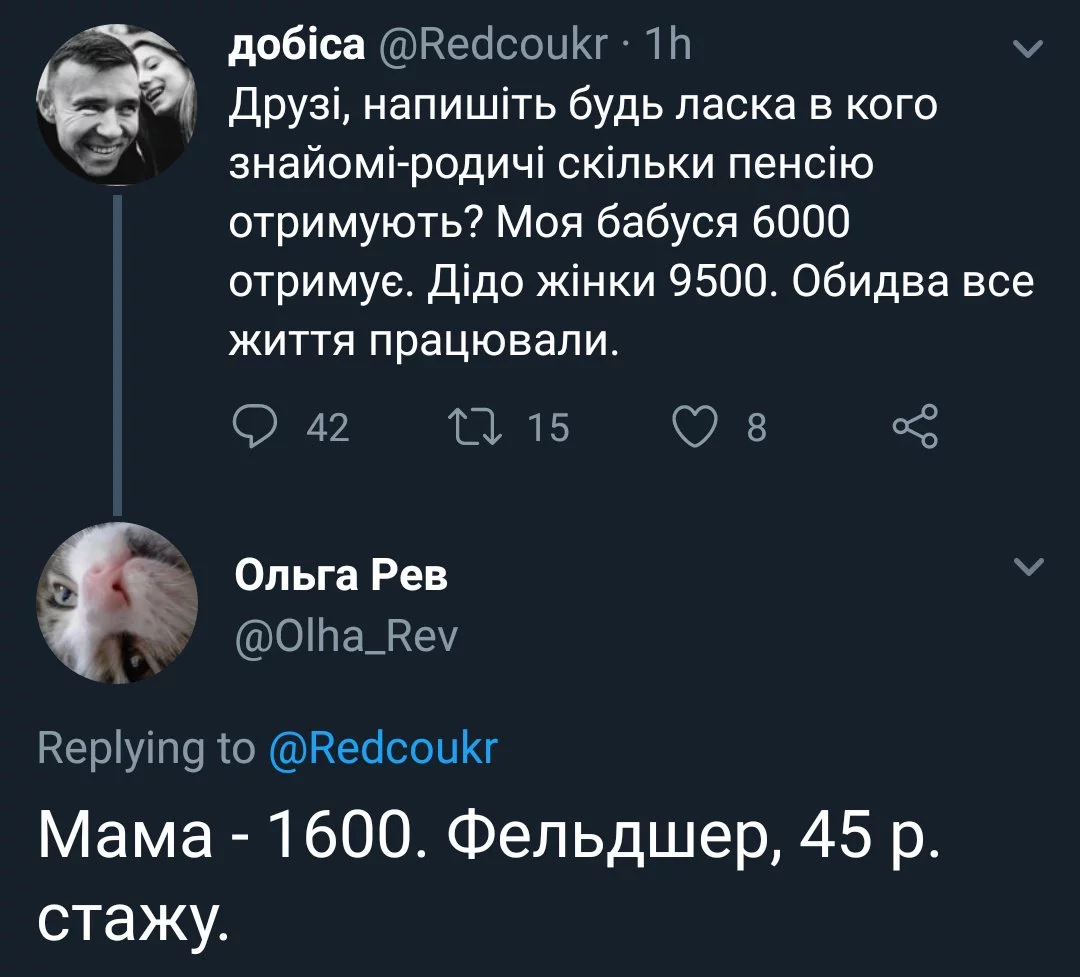Click the like count 8
The width and height of the screenshot is (1080, 977).
[756, 428]
